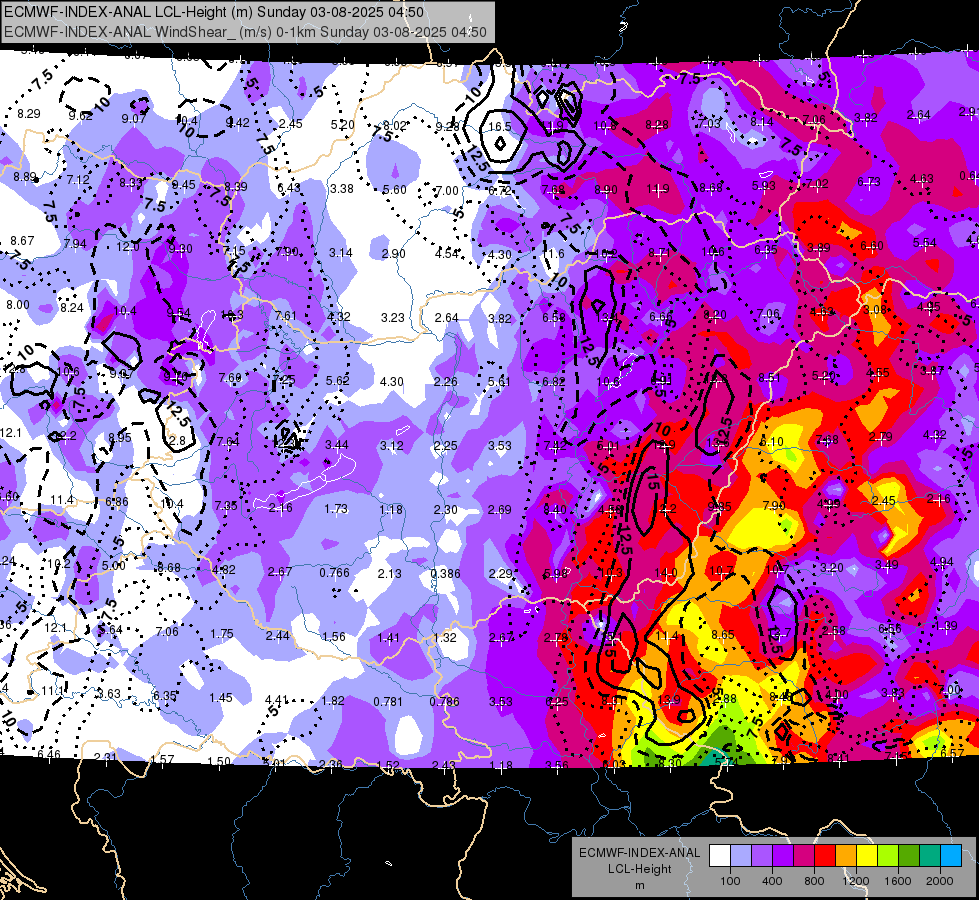The width and height of the screenshot is (979, 900).
Task: Click the wind shear value 5.00 on the map
Action: click(114, 566)
